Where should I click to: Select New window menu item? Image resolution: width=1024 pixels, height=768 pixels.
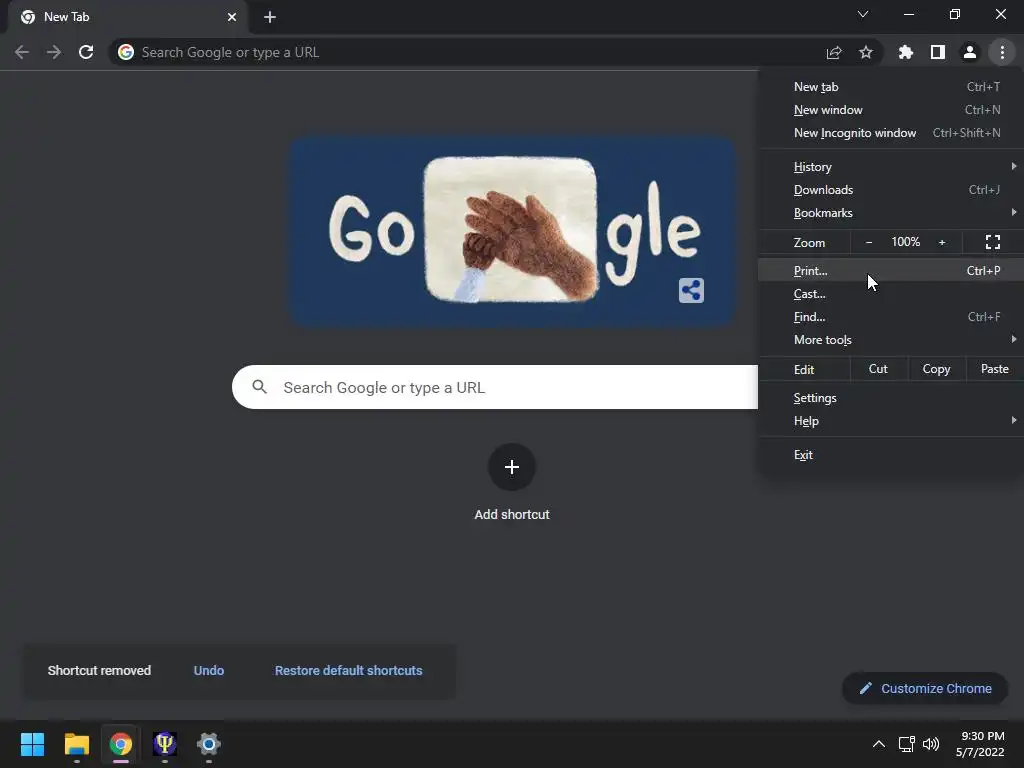891,110
